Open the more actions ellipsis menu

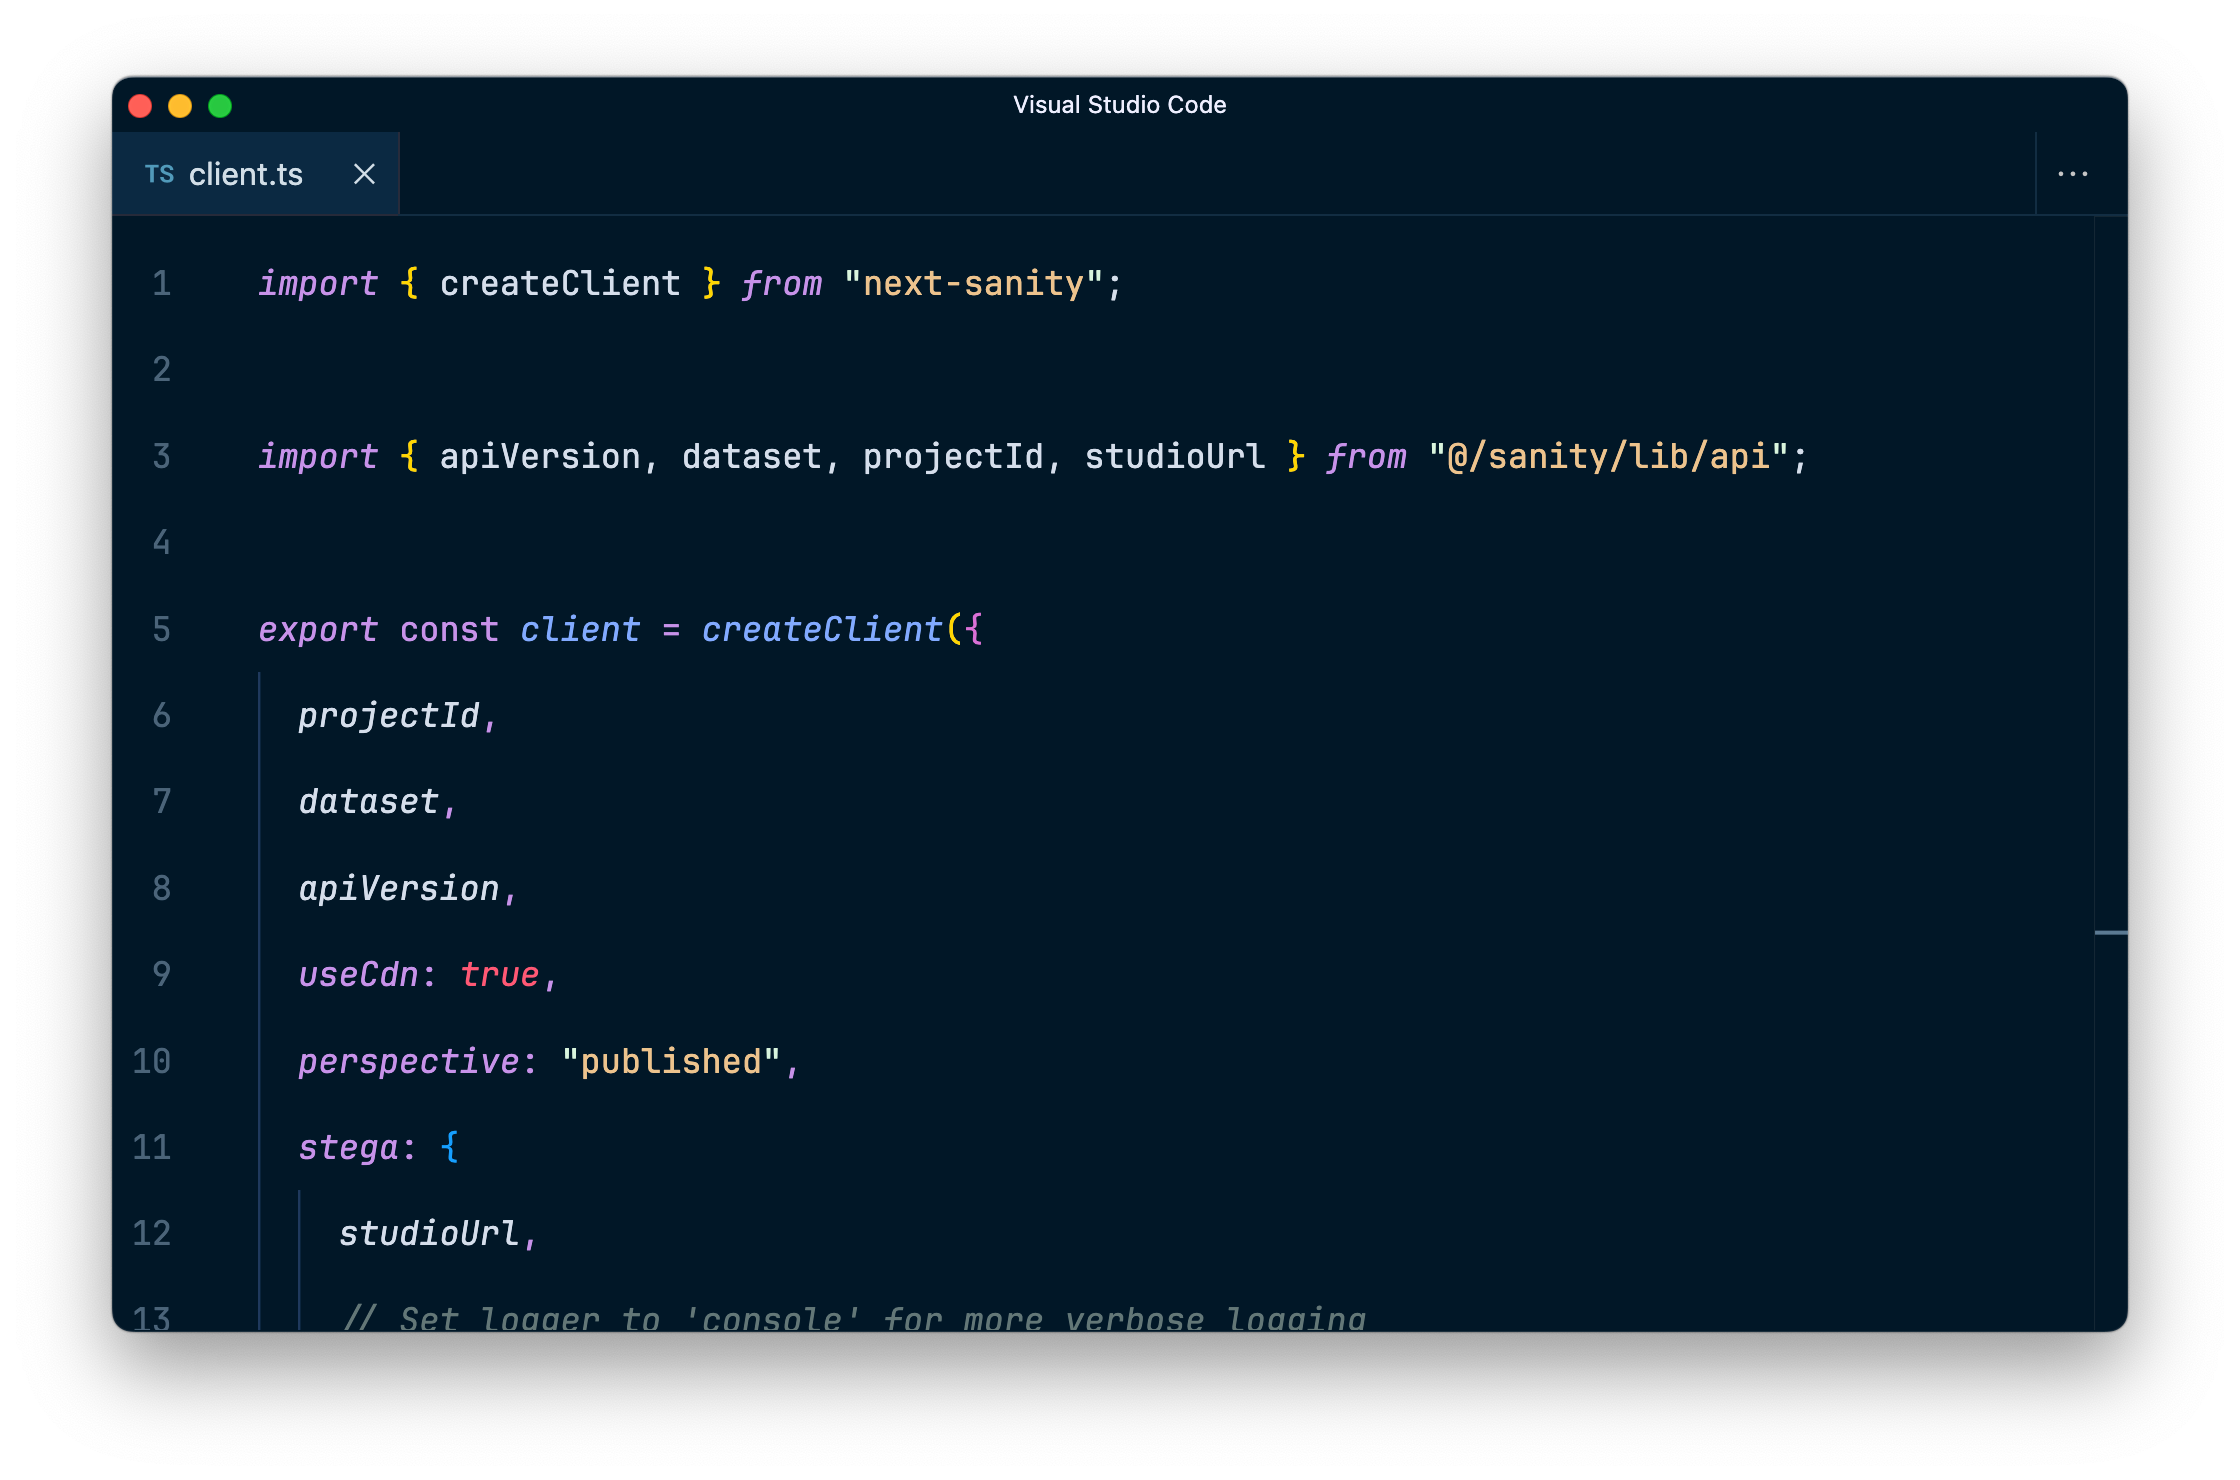coord(2072,173)
